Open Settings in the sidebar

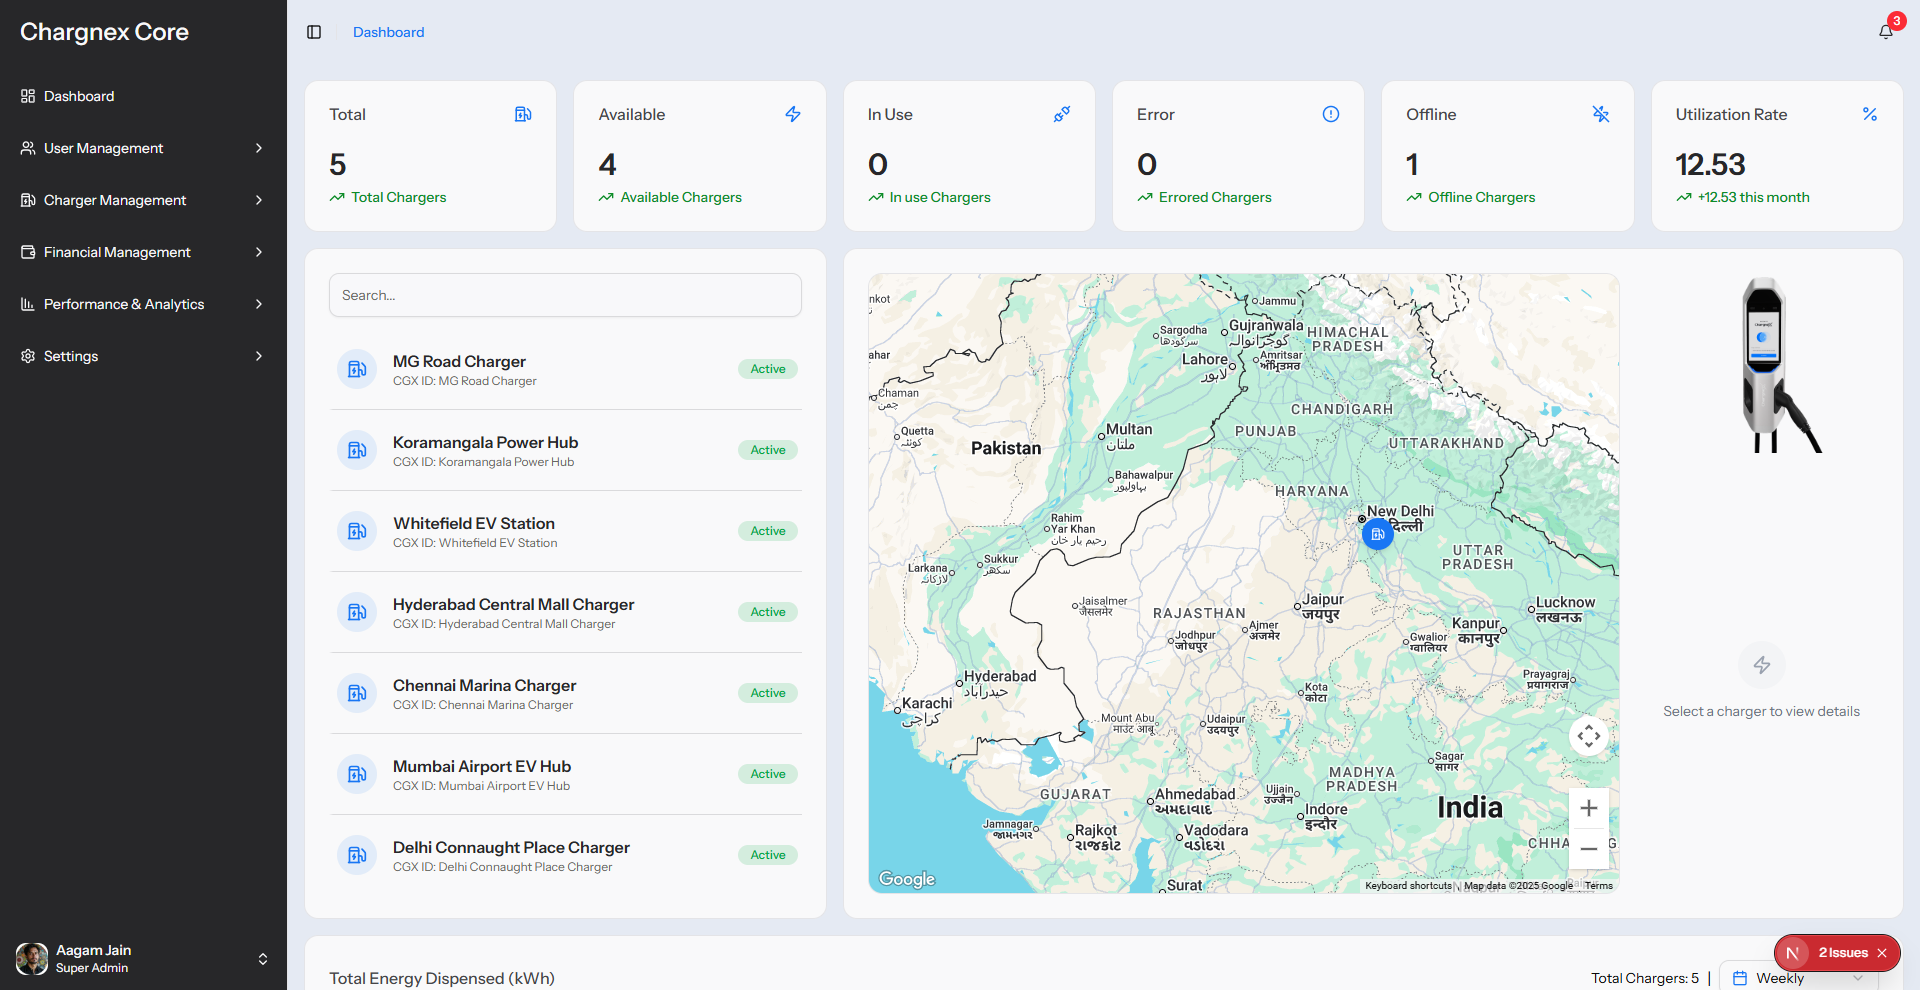71,356
